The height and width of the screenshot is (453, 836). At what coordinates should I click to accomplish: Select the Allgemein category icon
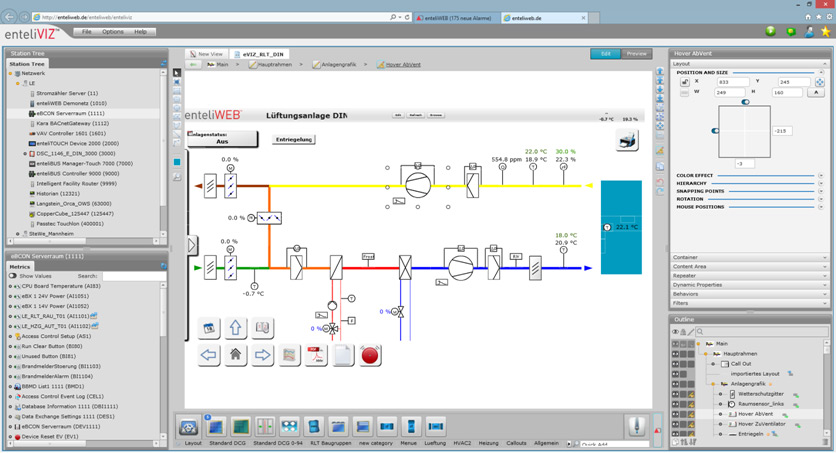[436, 427]
